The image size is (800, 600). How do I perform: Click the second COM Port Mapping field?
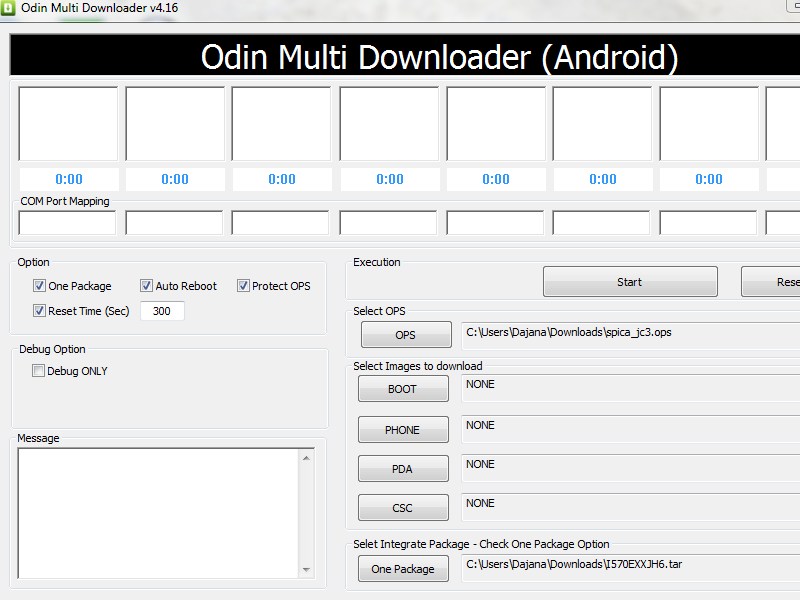point(174,223)
